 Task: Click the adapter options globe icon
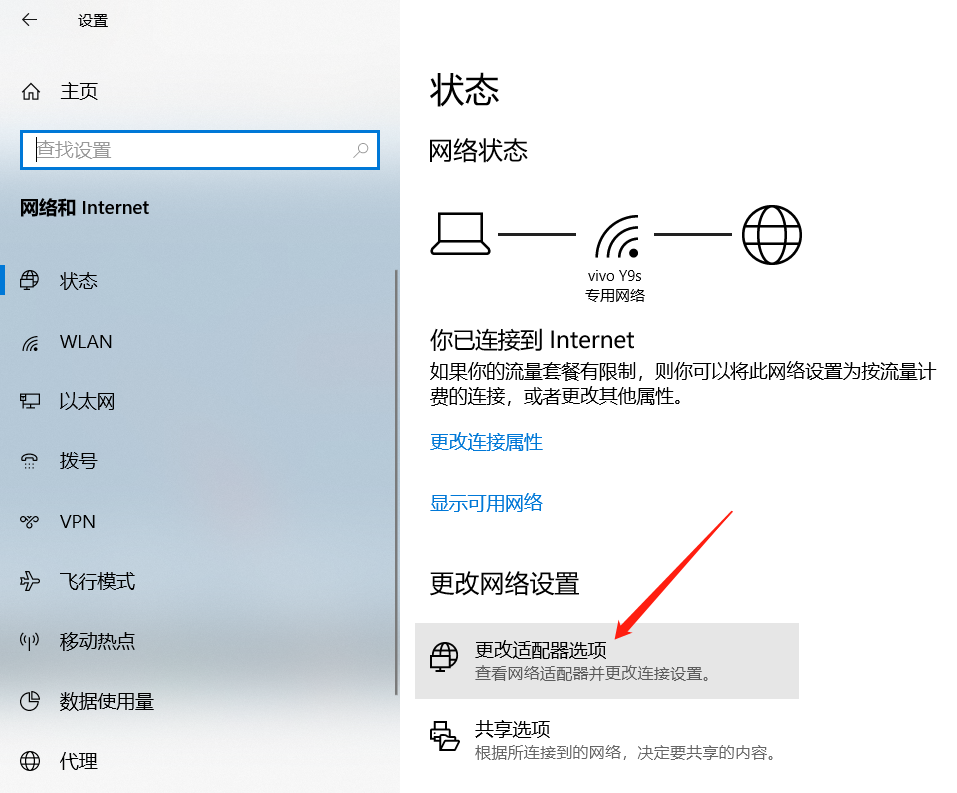tap(444, 657)
